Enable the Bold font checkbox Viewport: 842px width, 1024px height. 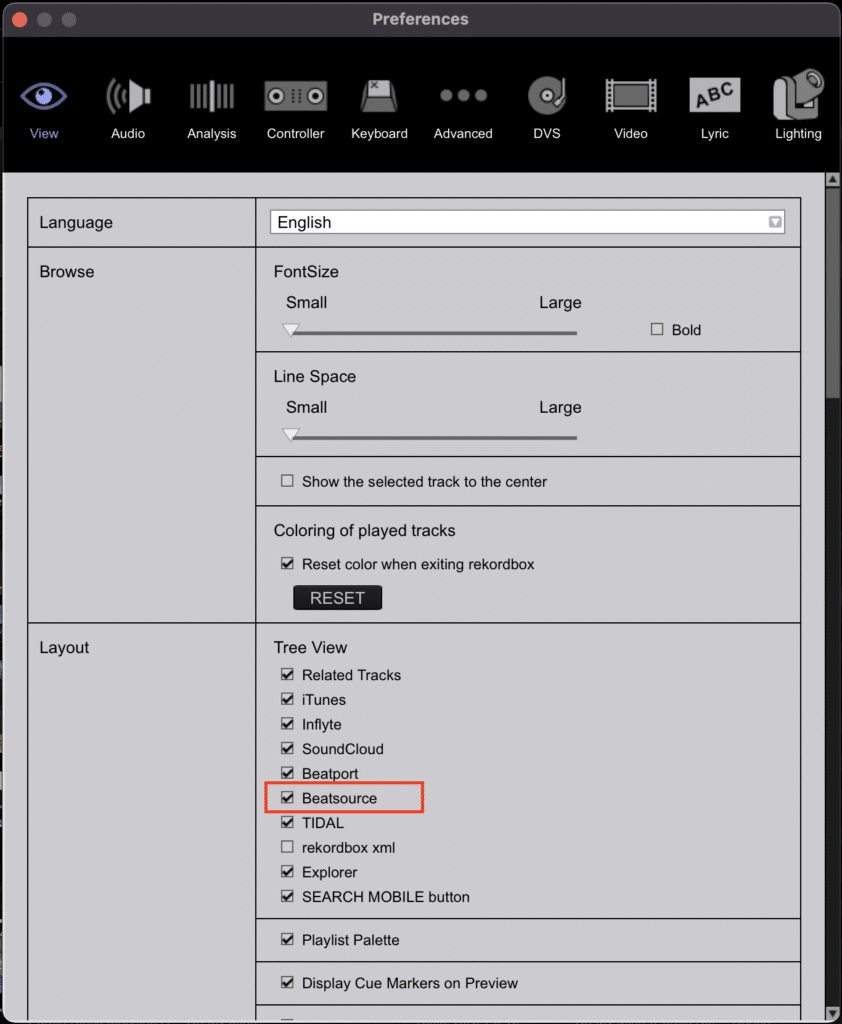click(657, 329)
